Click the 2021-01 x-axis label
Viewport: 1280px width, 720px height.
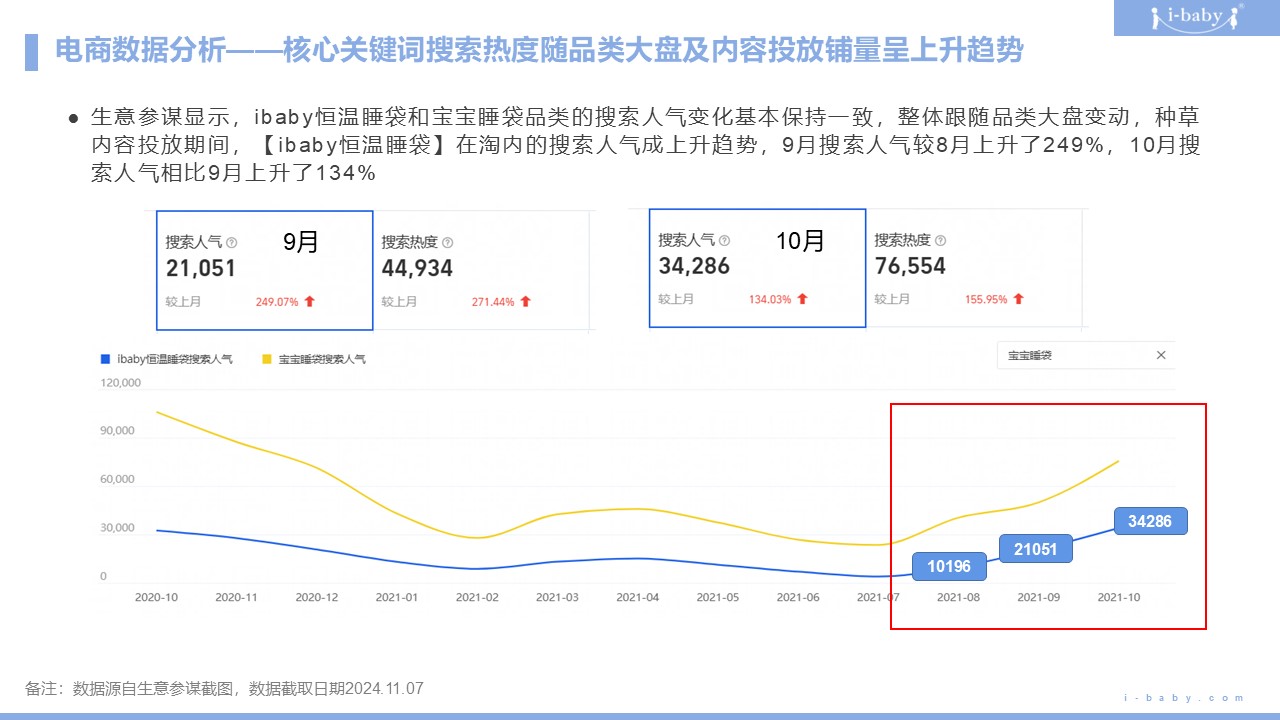point(396,597)
